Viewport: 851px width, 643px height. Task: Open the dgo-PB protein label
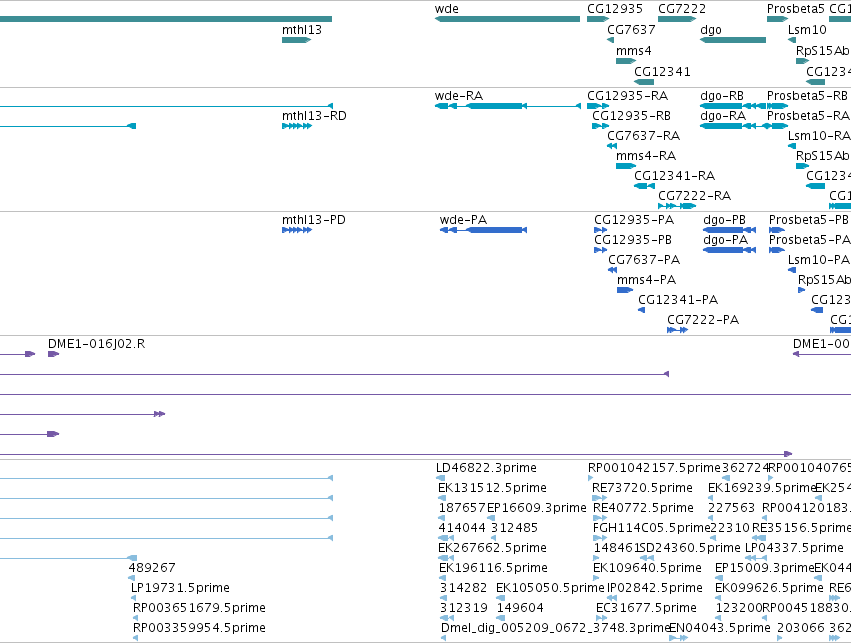(724, 220)
